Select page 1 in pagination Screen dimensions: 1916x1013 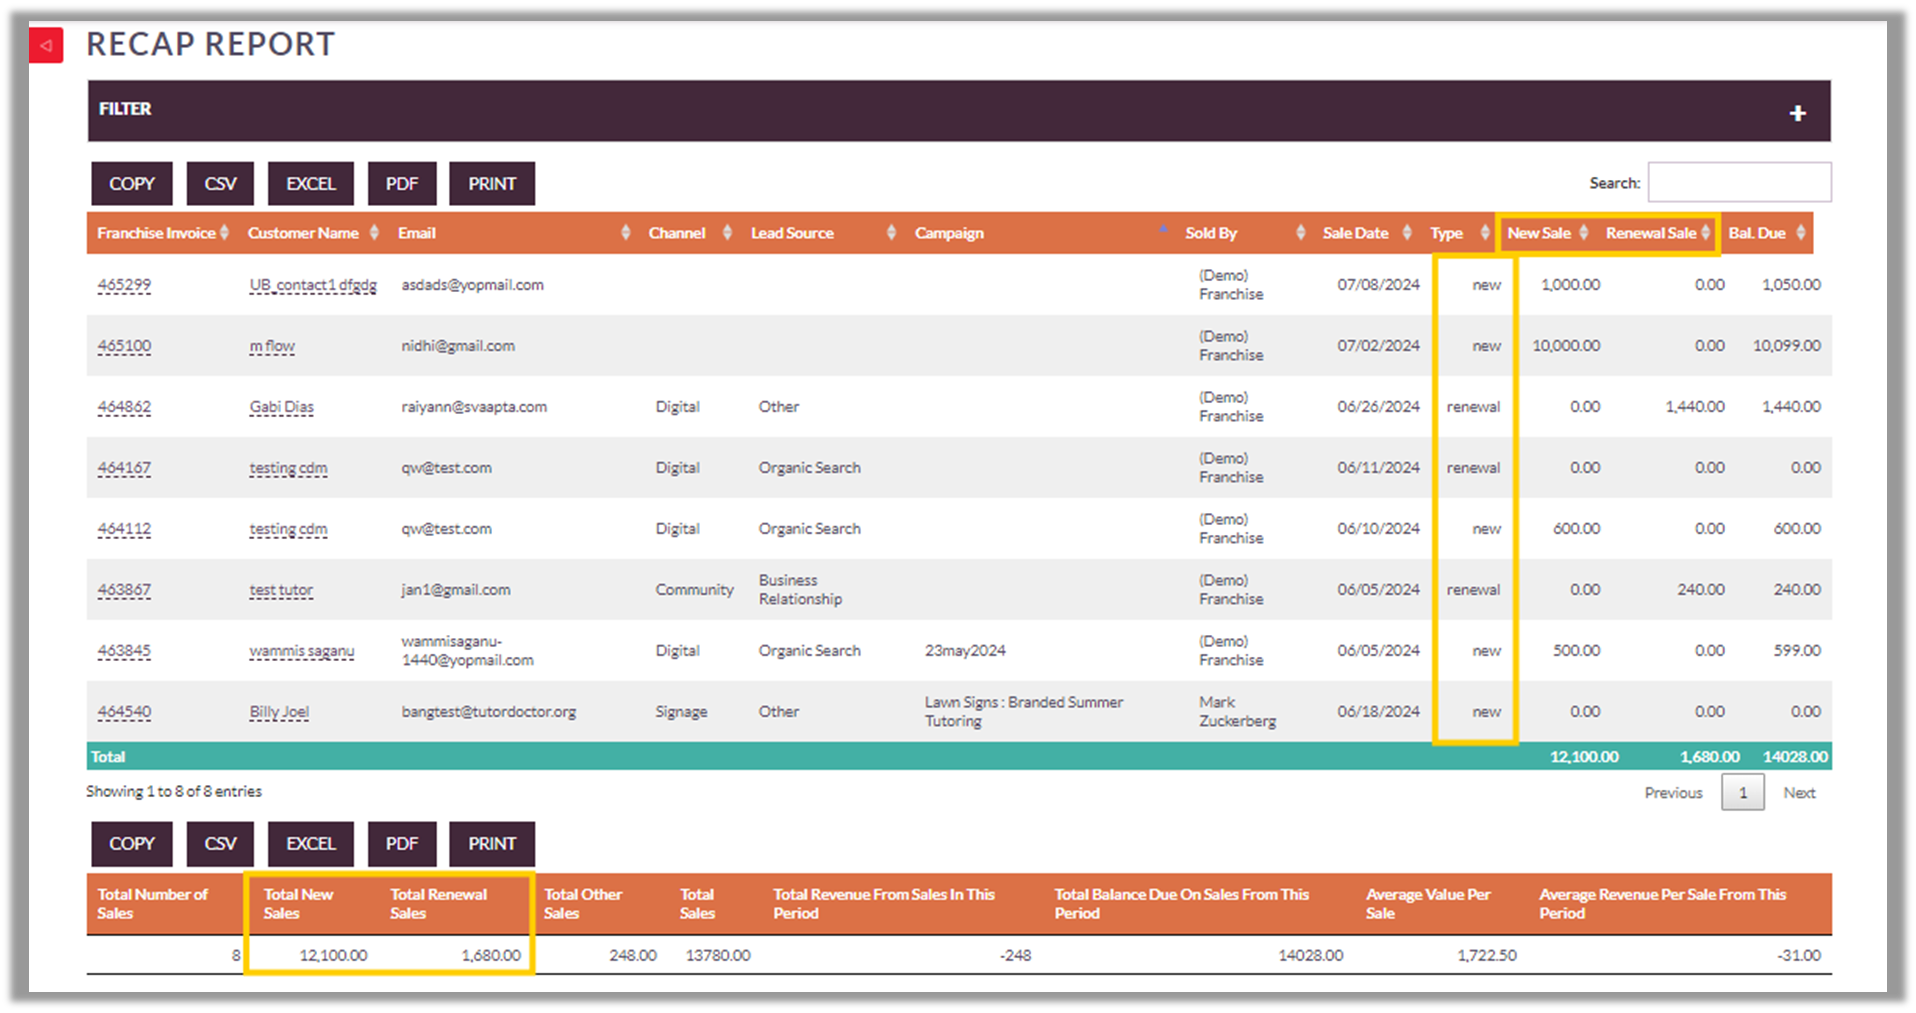click(x=1742, y=793)
